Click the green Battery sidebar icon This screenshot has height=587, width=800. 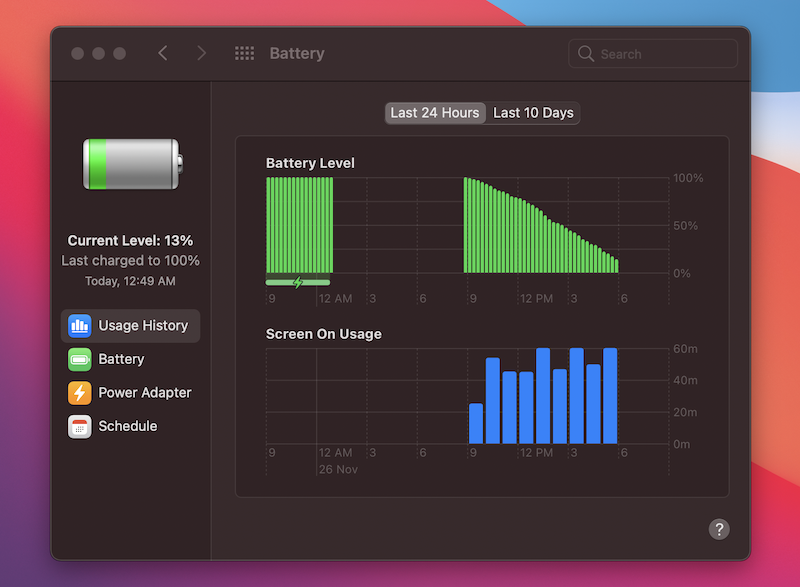tap(80, 359)
